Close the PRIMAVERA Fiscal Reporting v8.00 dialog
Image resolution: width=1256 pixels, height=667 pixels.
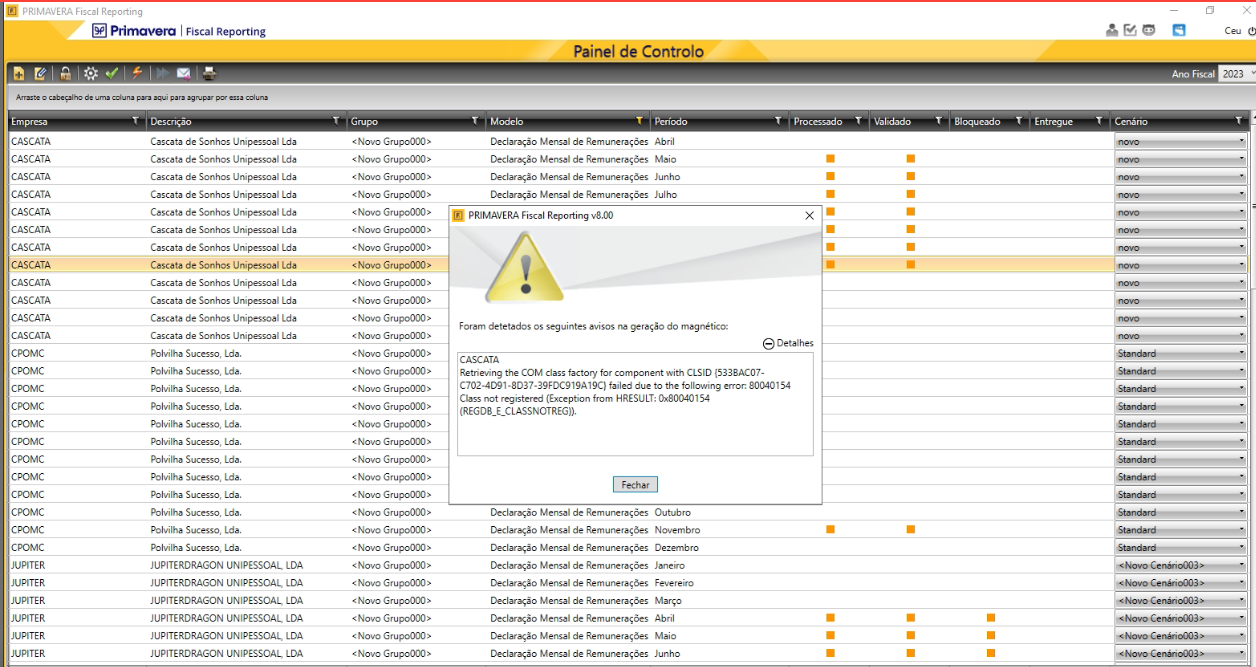coord(809,215)
